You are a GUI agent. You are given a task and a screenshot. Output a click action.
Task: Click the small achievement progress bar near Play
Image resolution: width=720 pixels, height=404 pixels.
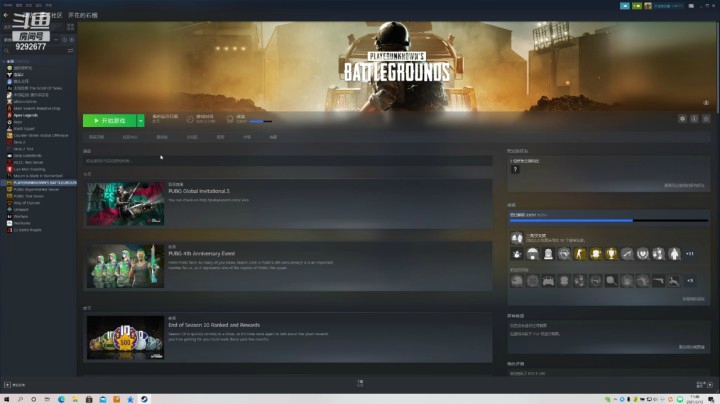coord(261,122)
